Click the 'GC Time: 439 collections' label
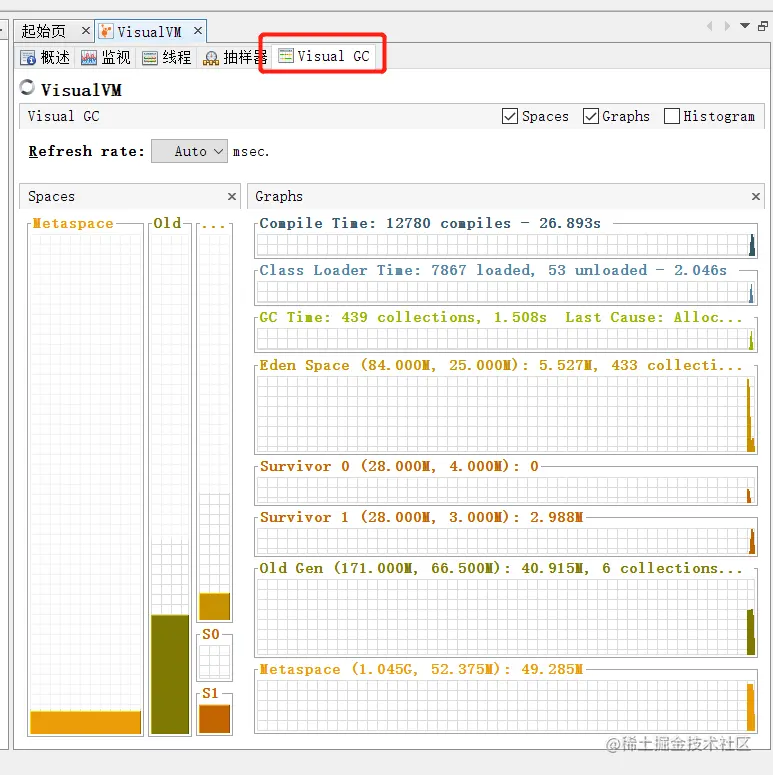This screenshot has width=773, height=775. click(x=501, y=317)
